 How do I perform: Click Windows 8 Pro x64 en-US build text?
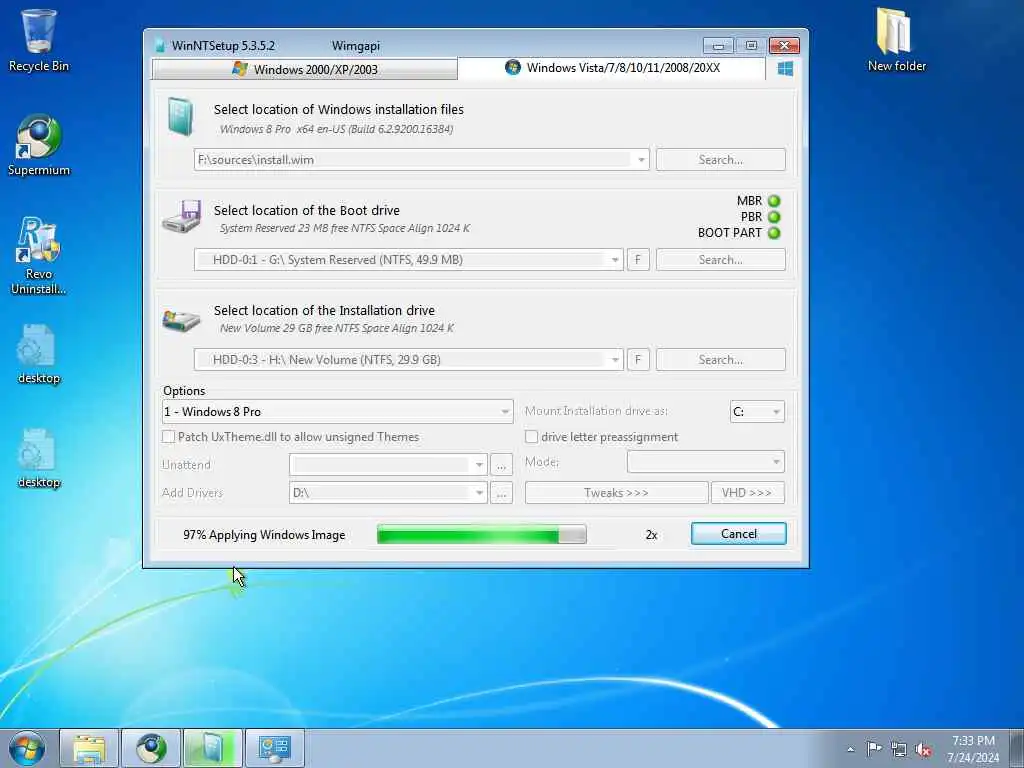[336, 129]
